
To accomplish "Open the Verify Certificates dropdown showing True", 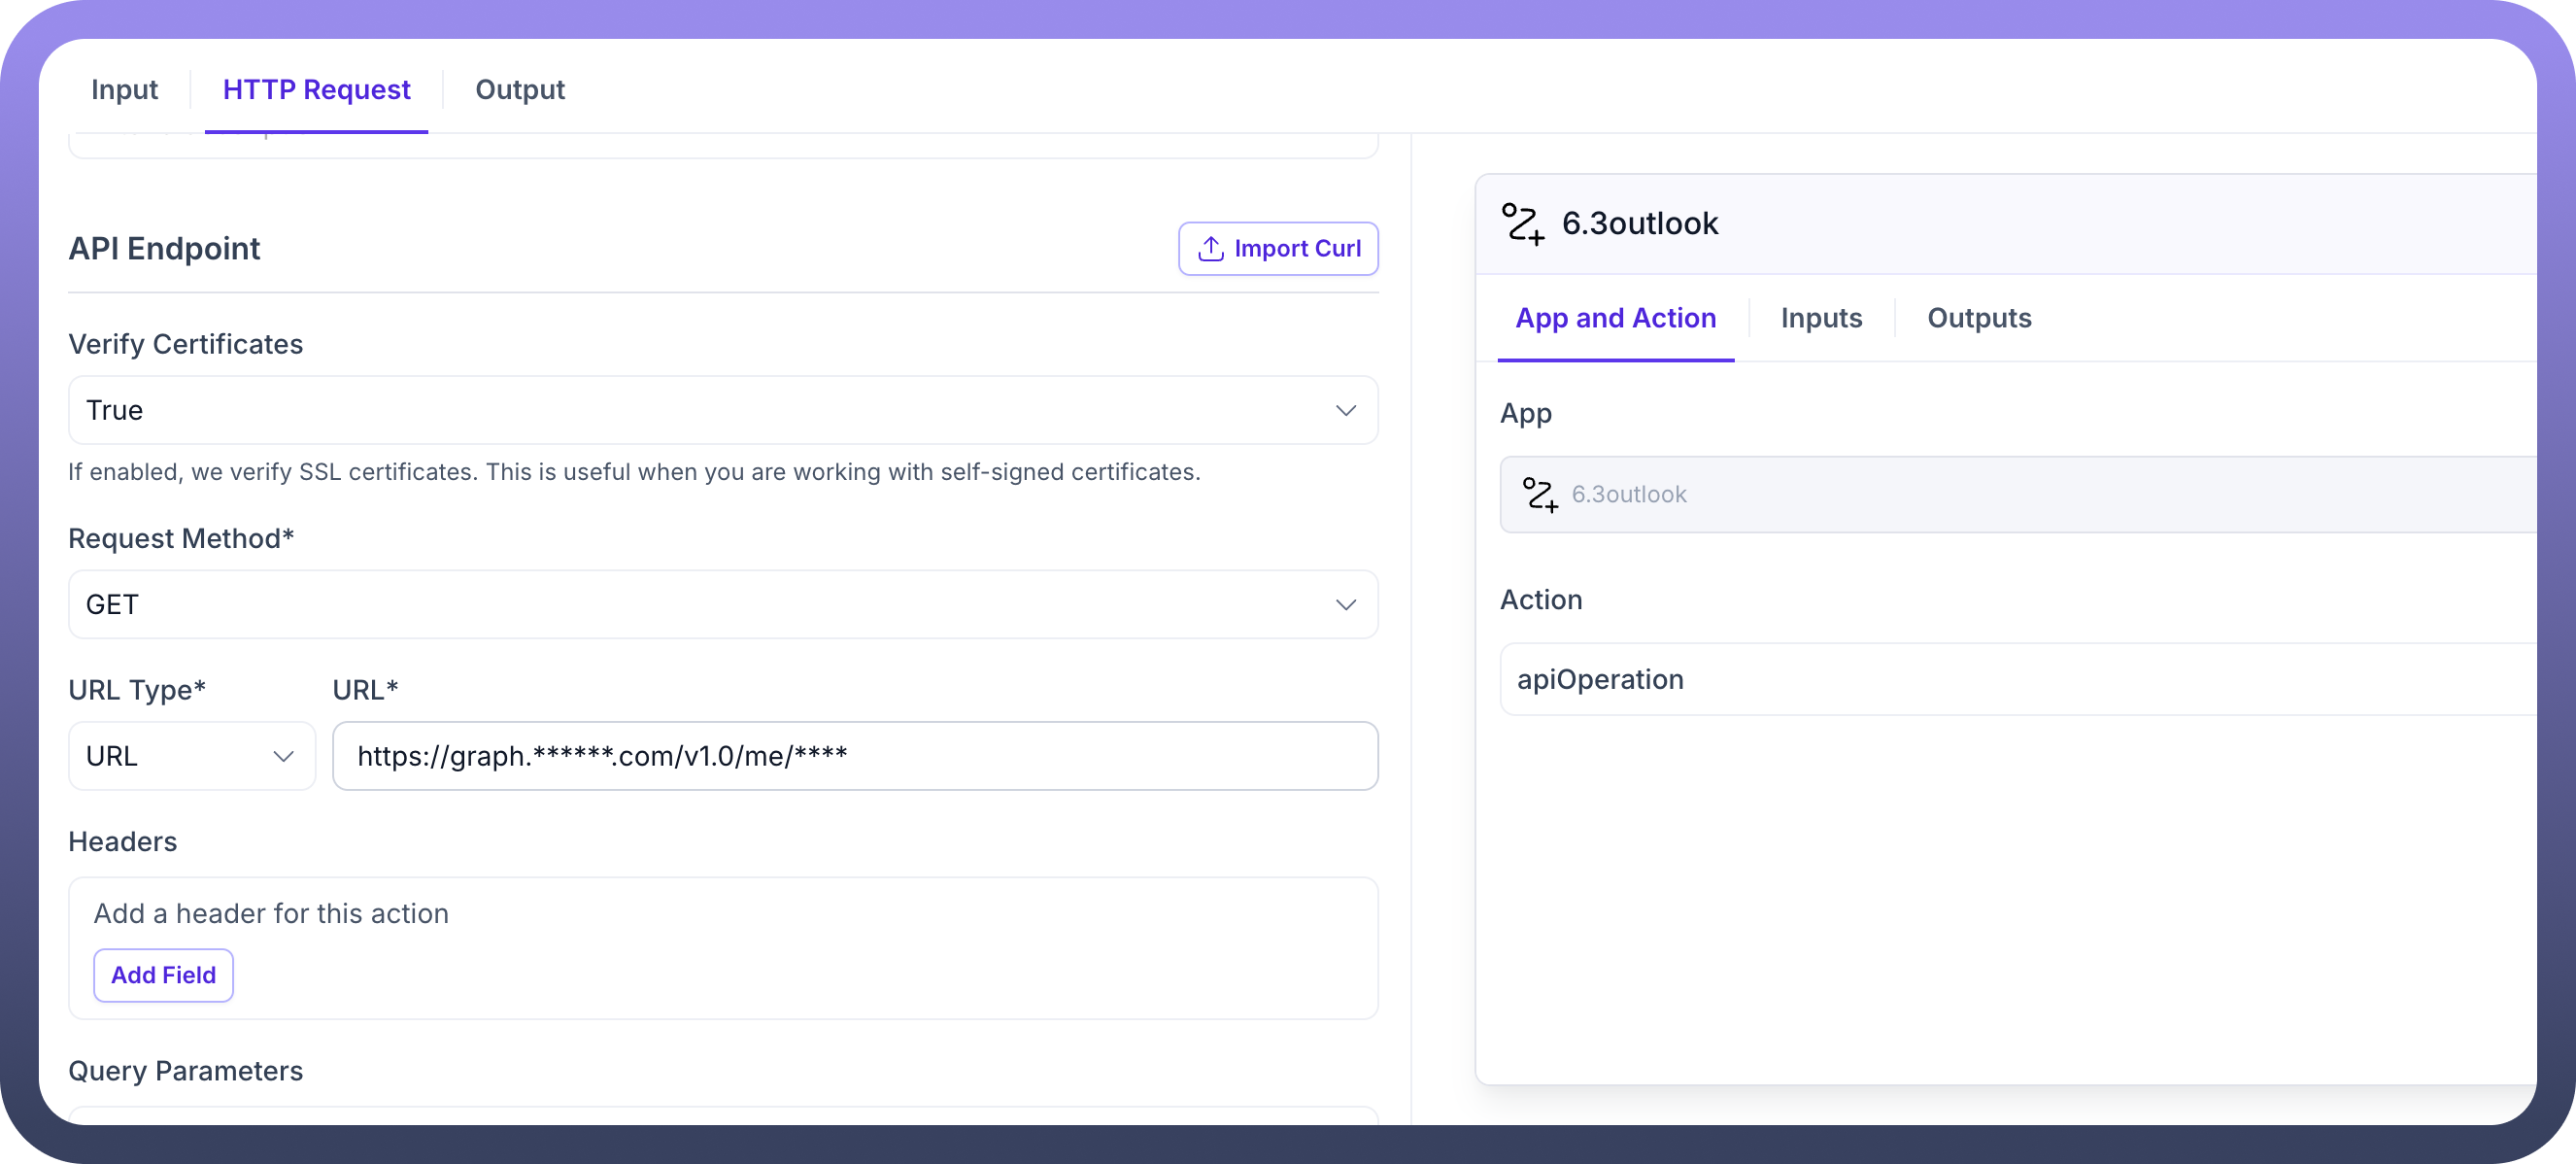I will (700, 411).
